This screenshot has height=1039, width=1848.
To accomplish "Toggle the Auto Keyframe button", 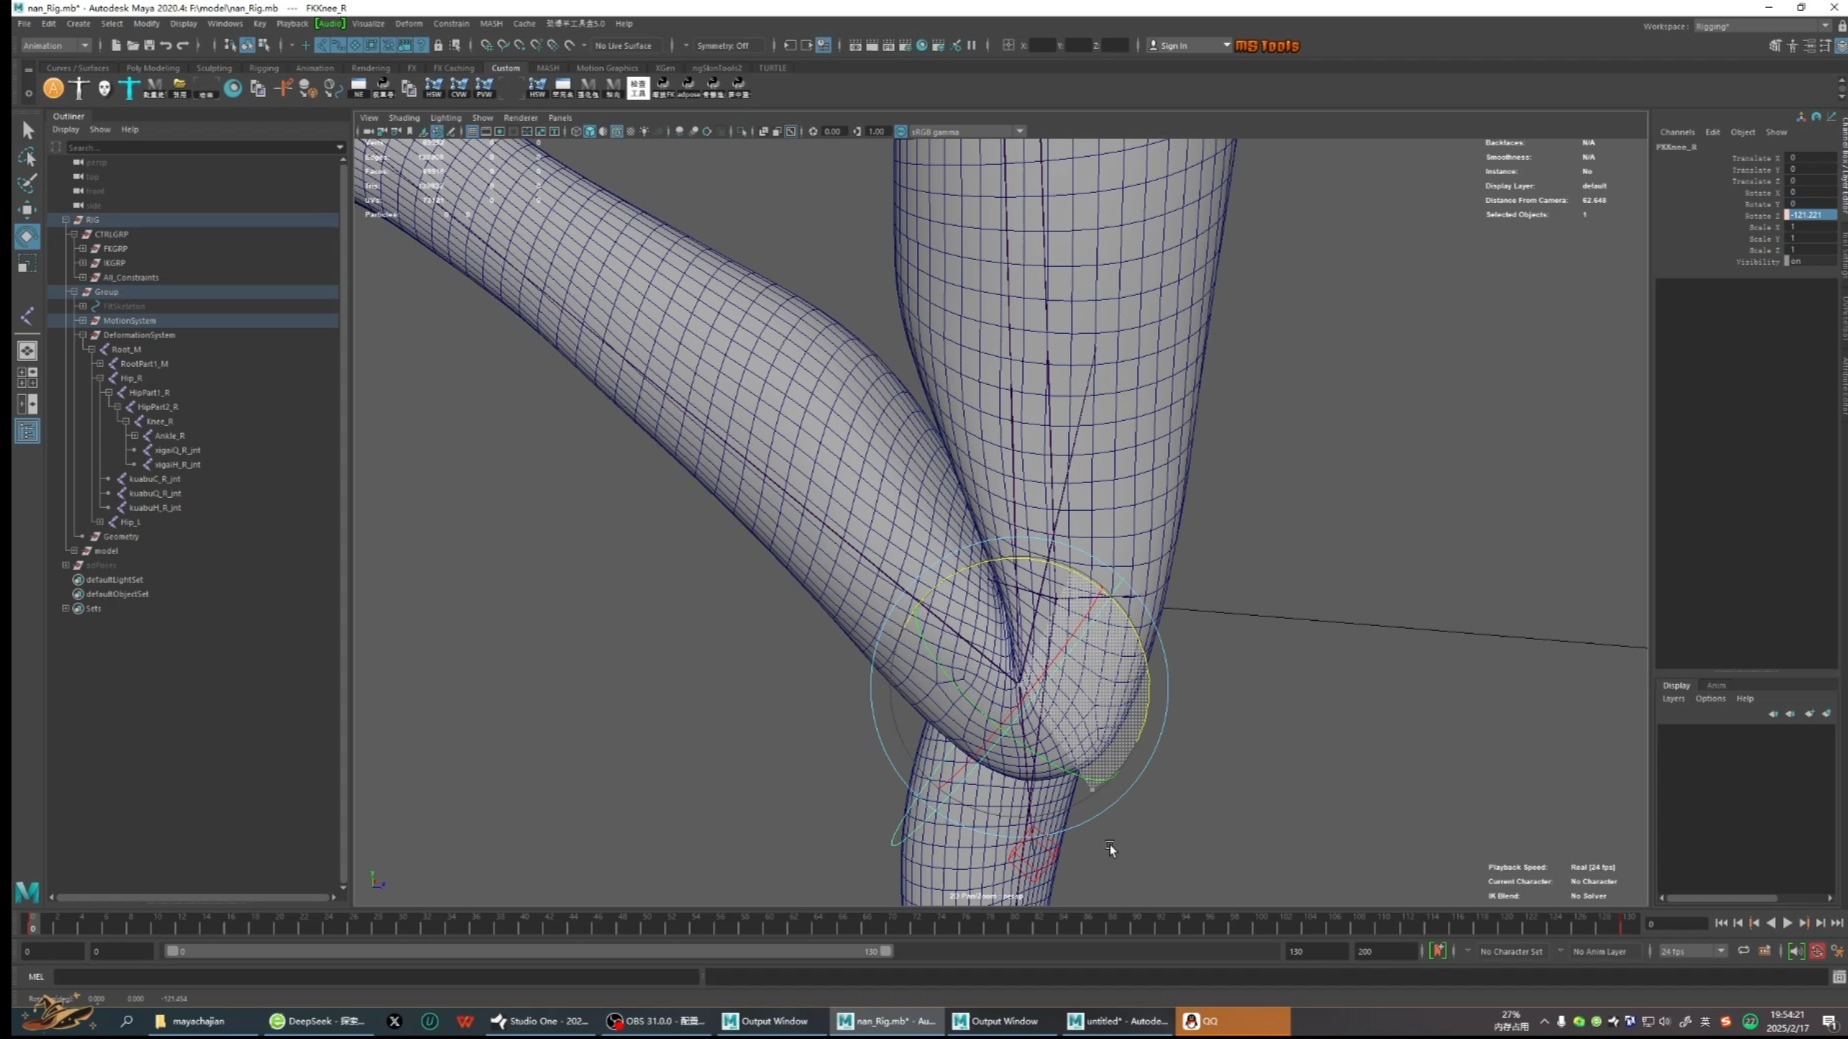I will tap(1437, 951).
